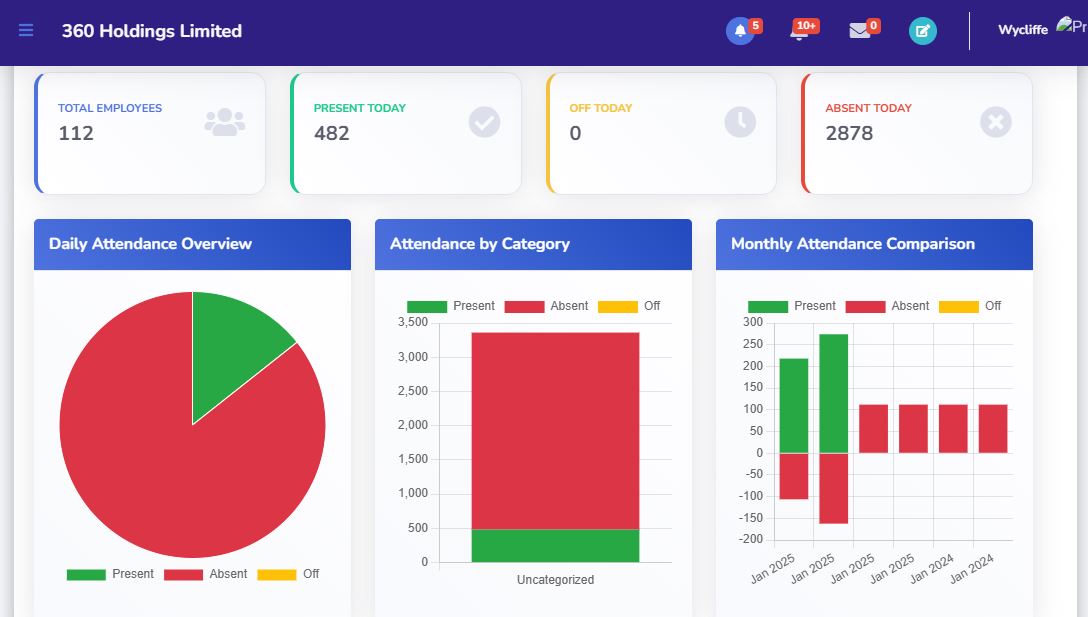This screenshot has width=1088, height=617.
Task: Open the notifications bell showing 5 alerts
Action: pyautogui.click(x=739, y=31)
